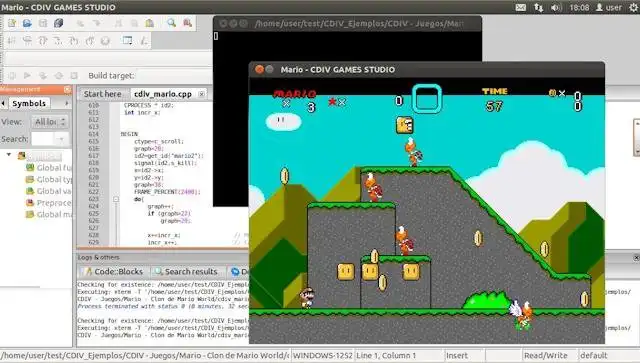Open the Code::Blocks log tab
640x363 pixels.
(114, 272)
